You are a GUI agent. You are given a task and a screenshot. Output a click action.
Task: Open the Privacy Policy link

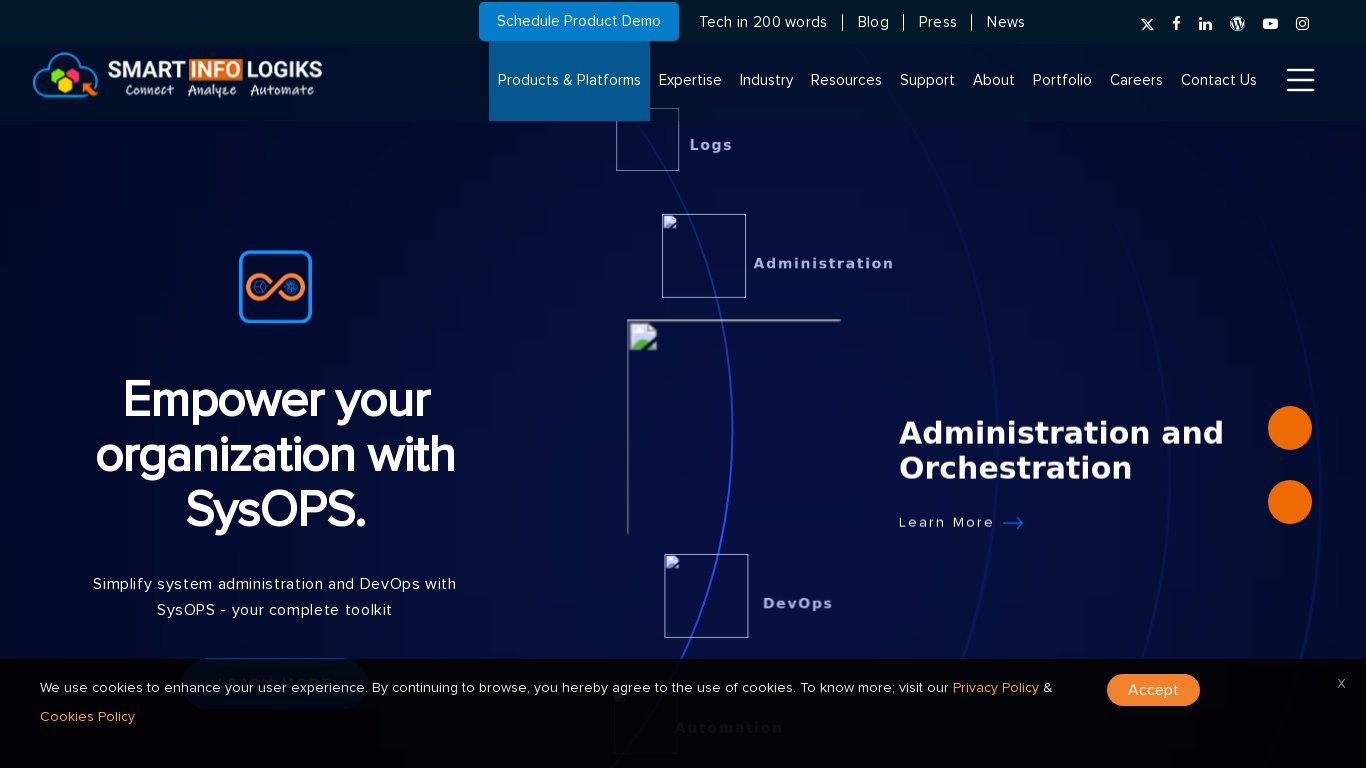[996, 688]
